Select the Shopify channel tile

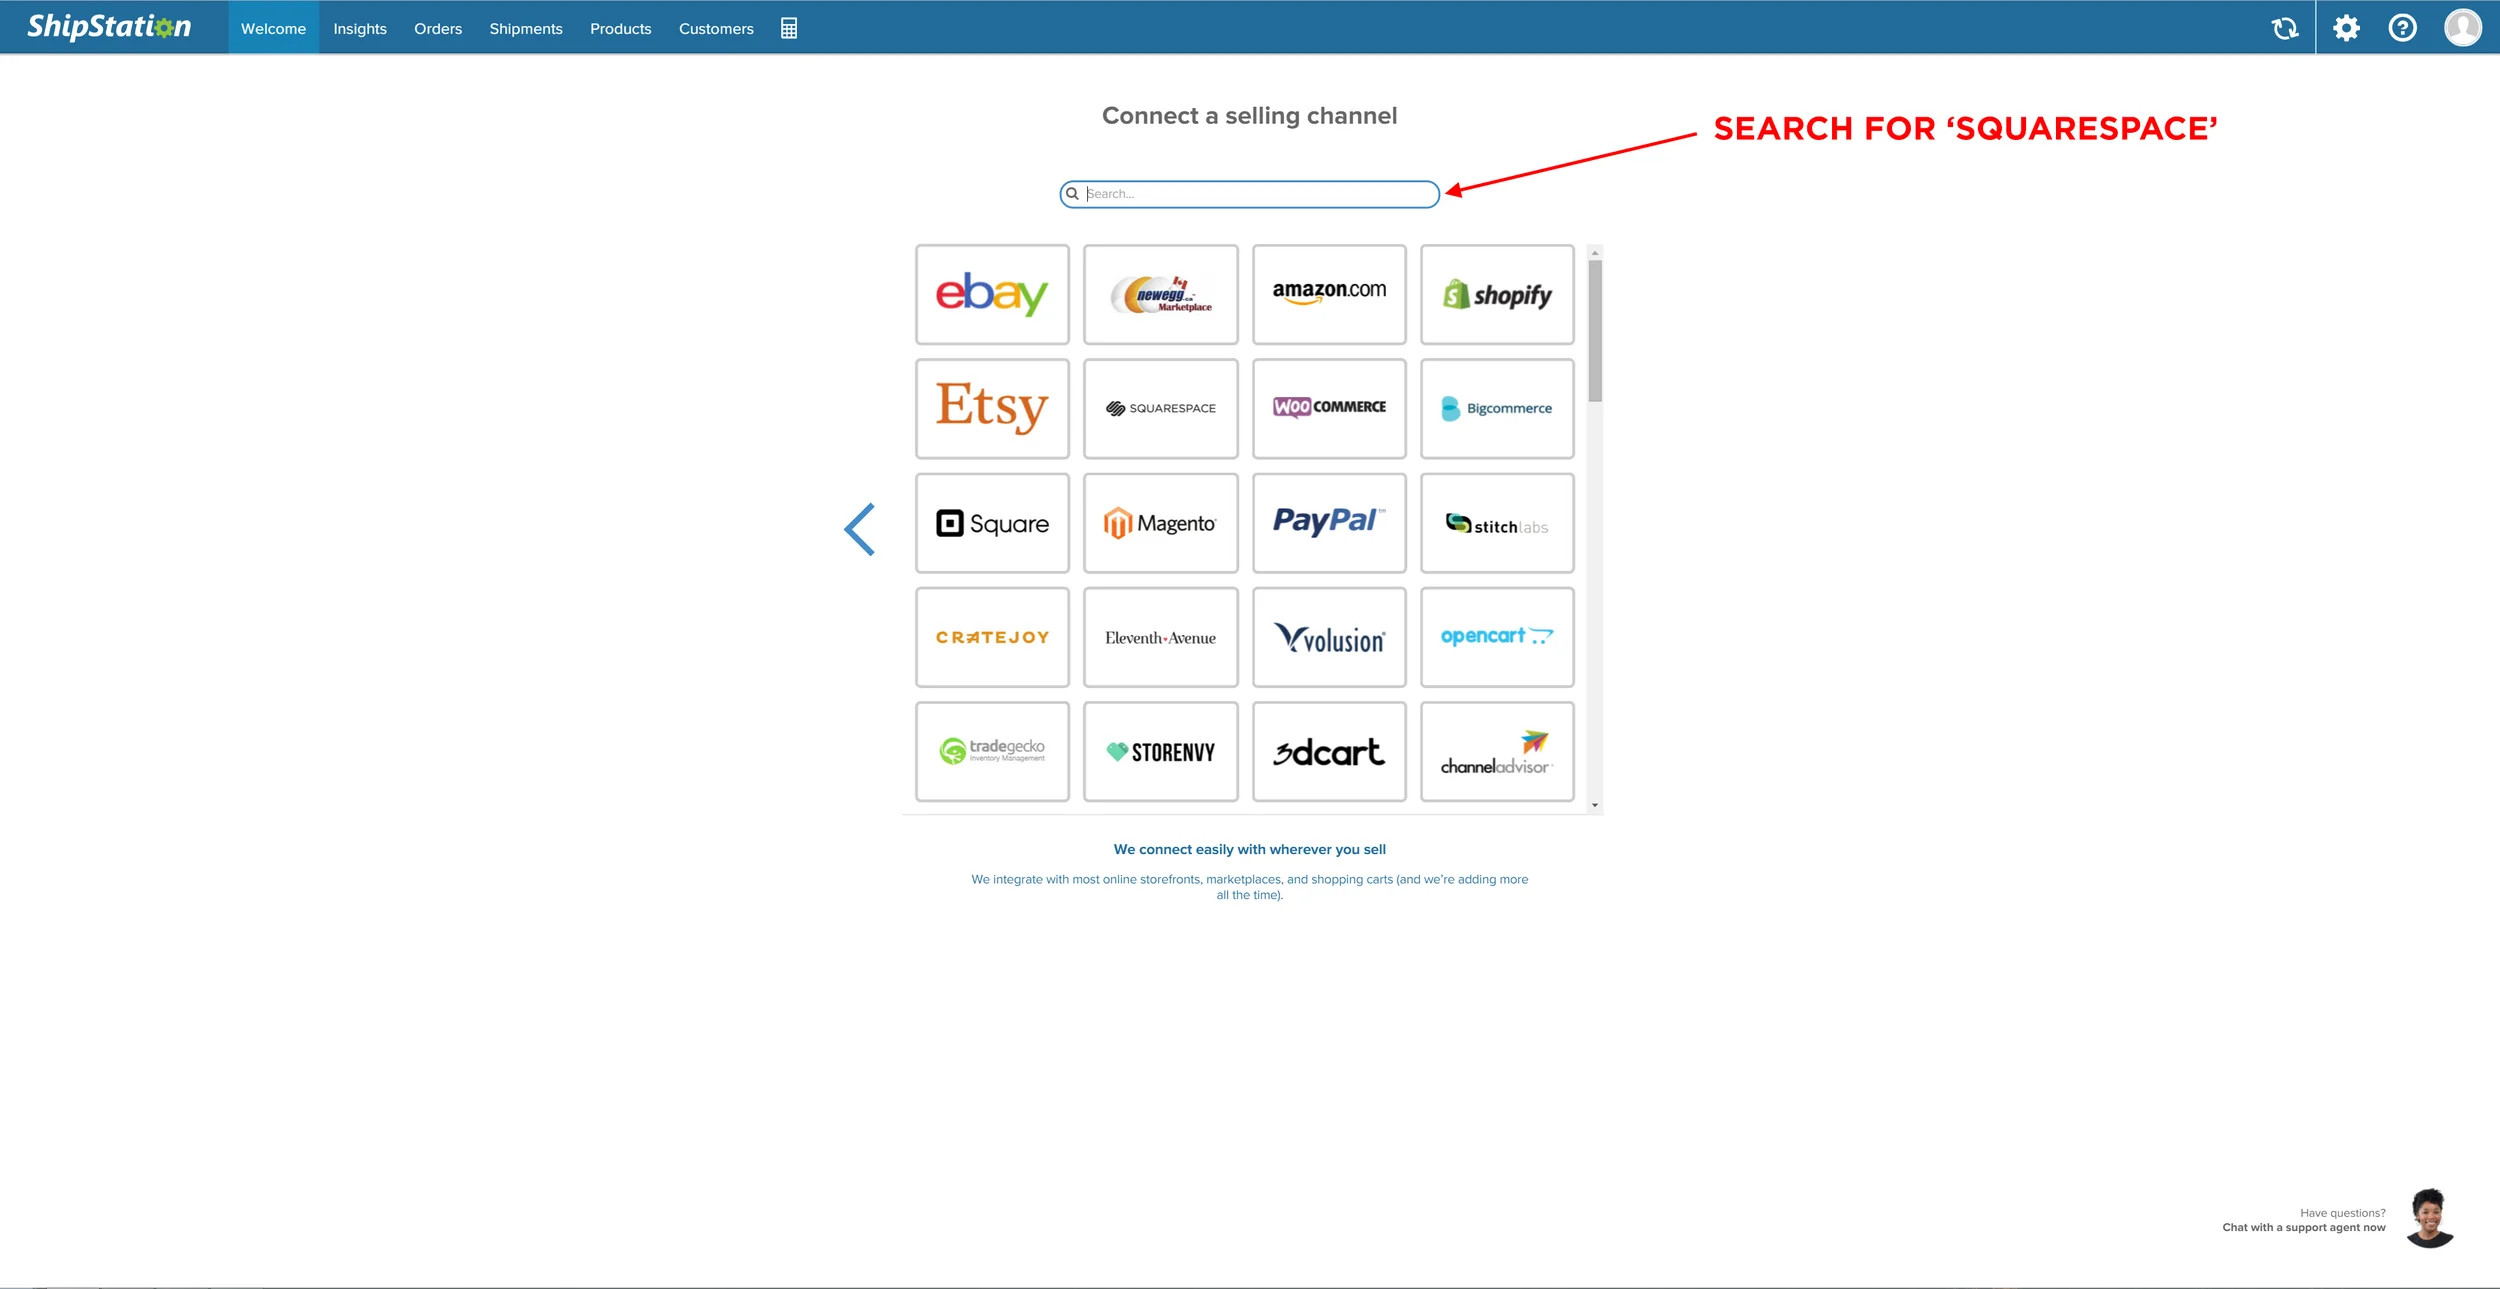coord(1497,294)
